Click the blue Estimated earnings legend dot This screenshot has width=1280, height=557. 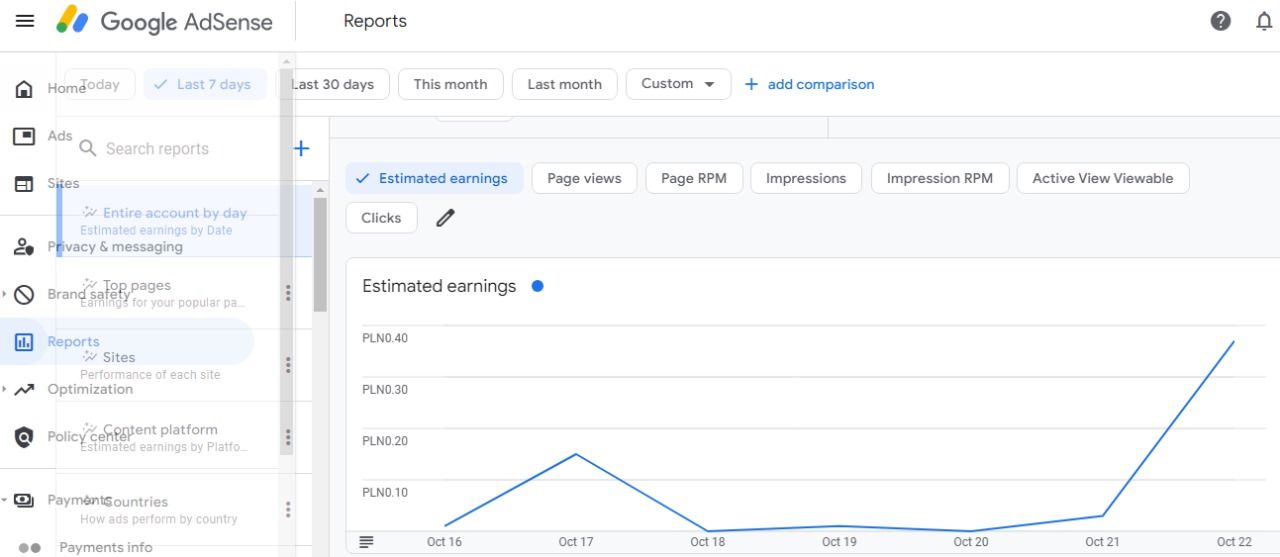coord(537,286)
